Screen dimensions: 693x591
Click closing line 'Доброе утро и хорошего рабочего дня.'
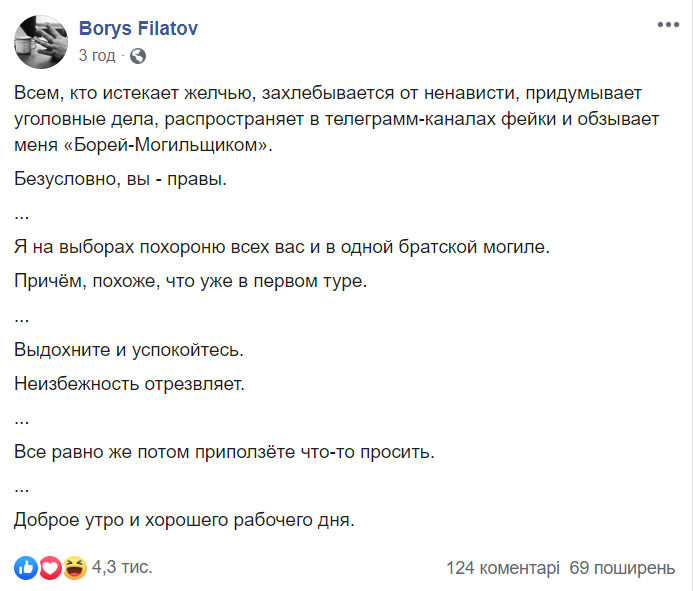pos(184,520)
